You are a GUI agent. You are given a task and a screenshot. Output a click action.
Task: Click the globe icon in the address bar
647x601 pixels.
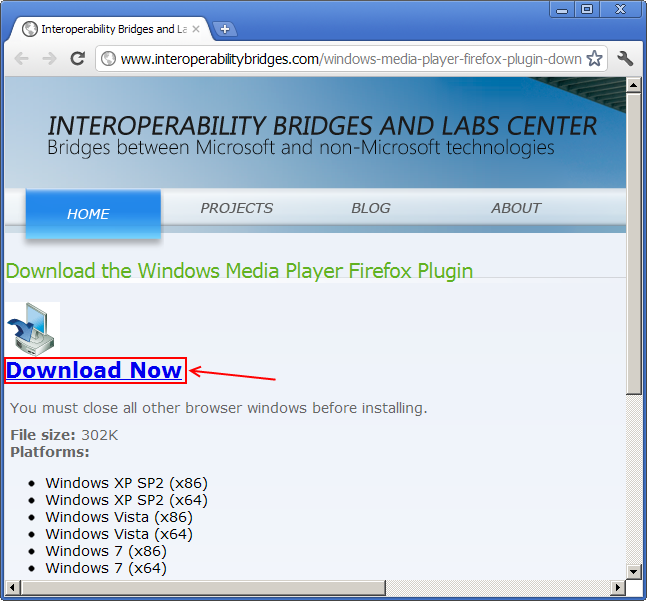point(109,59)
